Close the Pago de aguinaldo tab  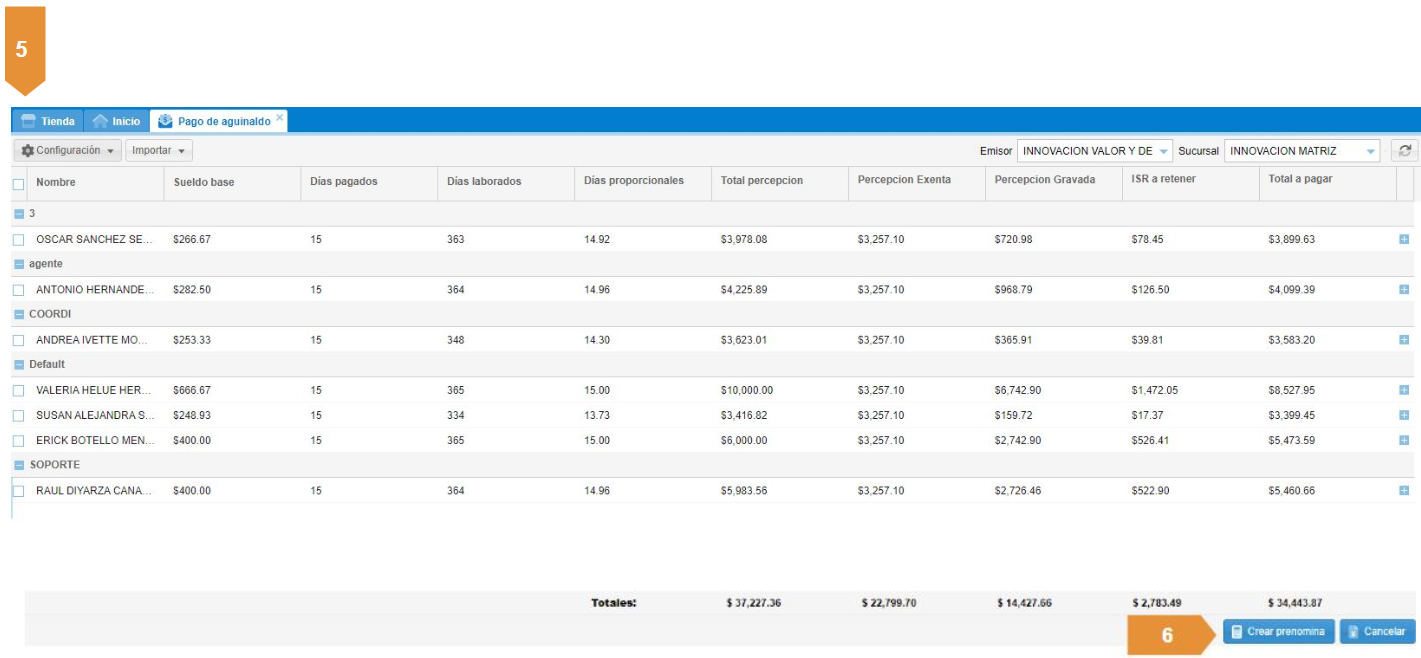280,118
